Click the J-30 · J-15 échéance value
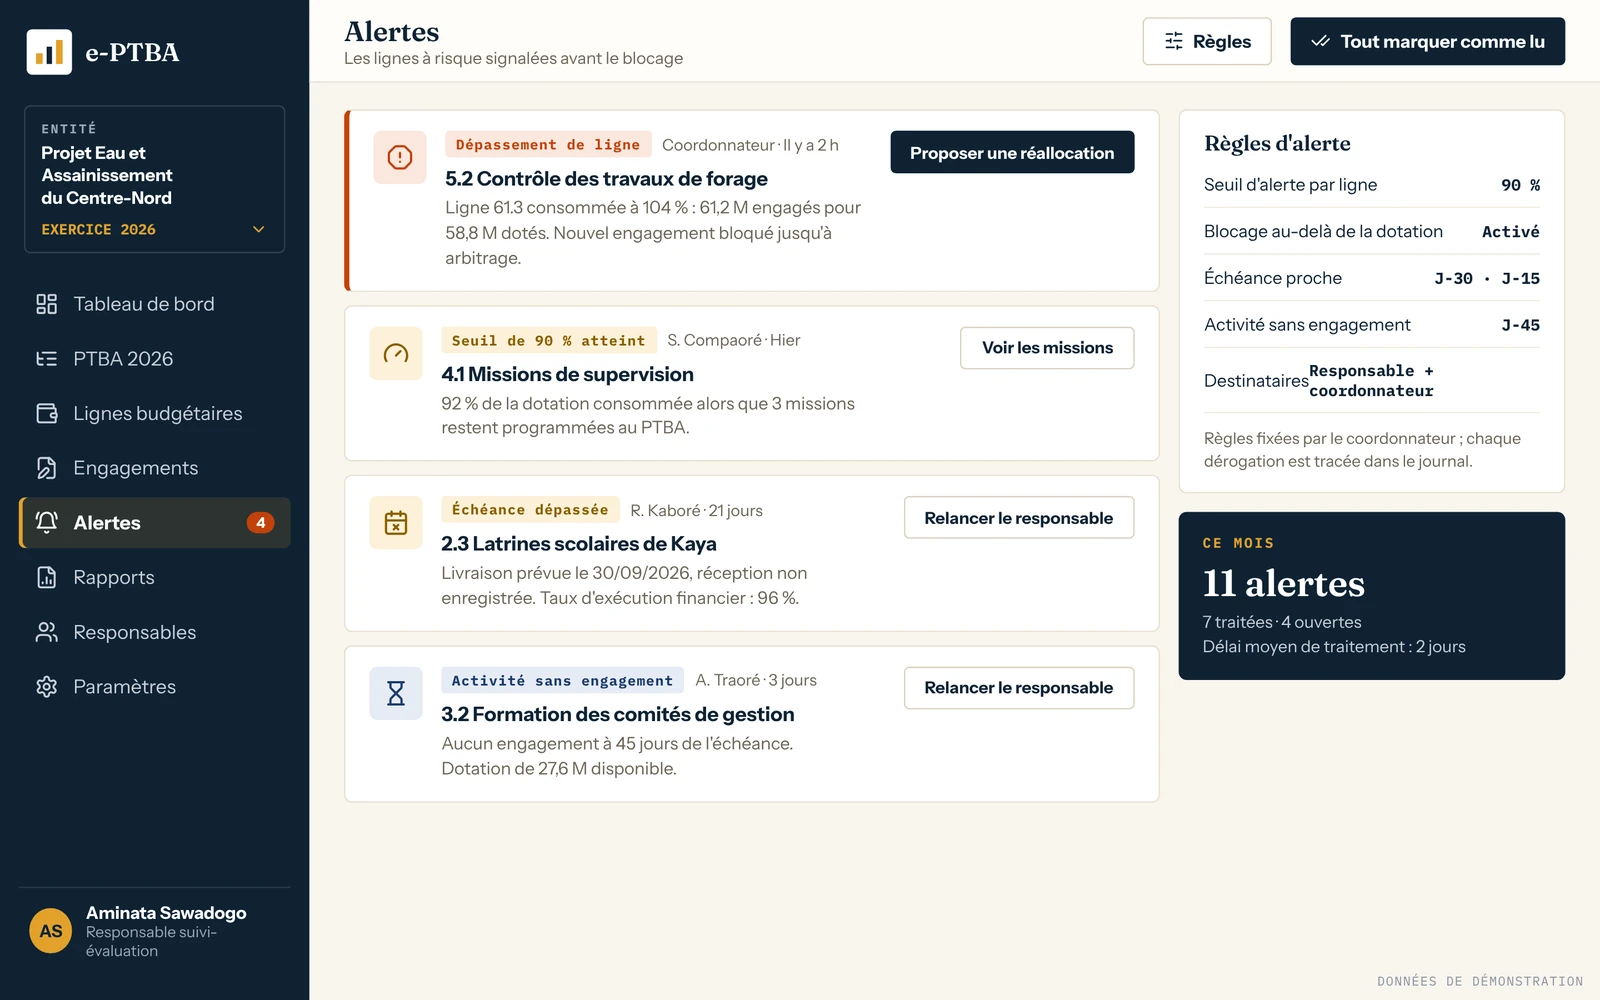This screenshot has width=1600, height=1000. tap(1487, 279)
